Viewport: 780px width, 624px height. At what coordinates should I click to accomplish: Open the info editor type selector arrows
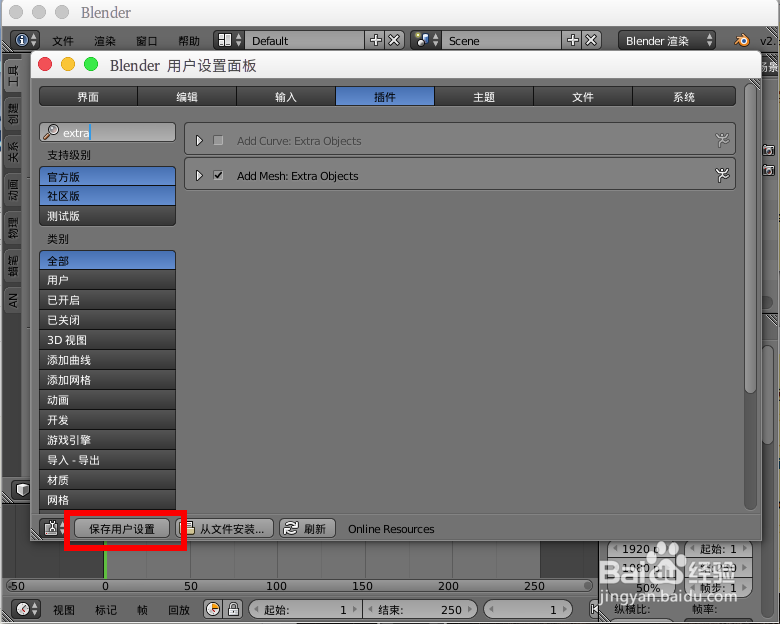[x=34, y=40]
